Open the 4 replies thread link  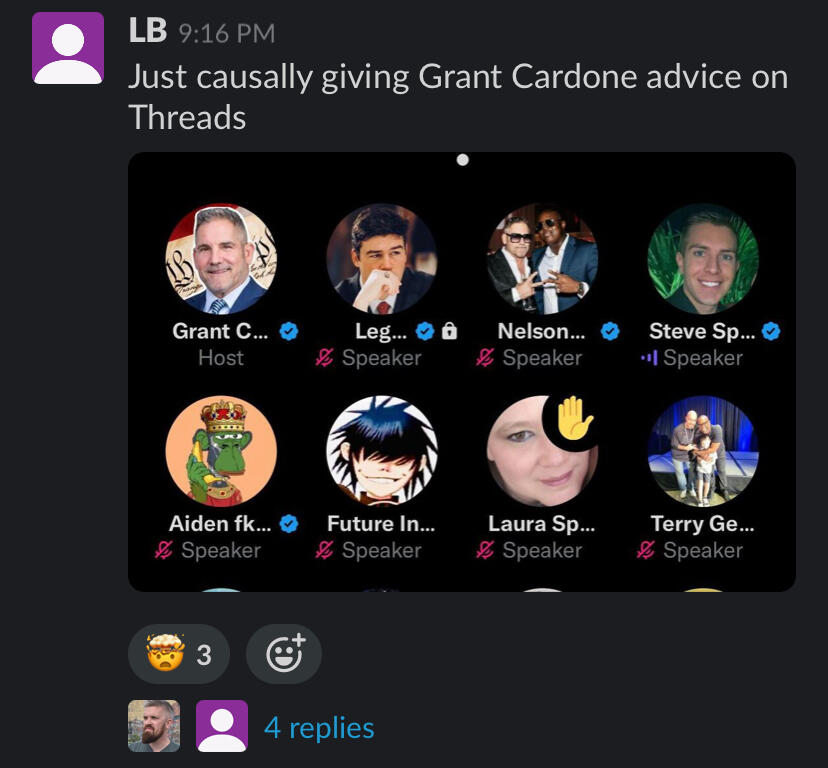point(319,727)
